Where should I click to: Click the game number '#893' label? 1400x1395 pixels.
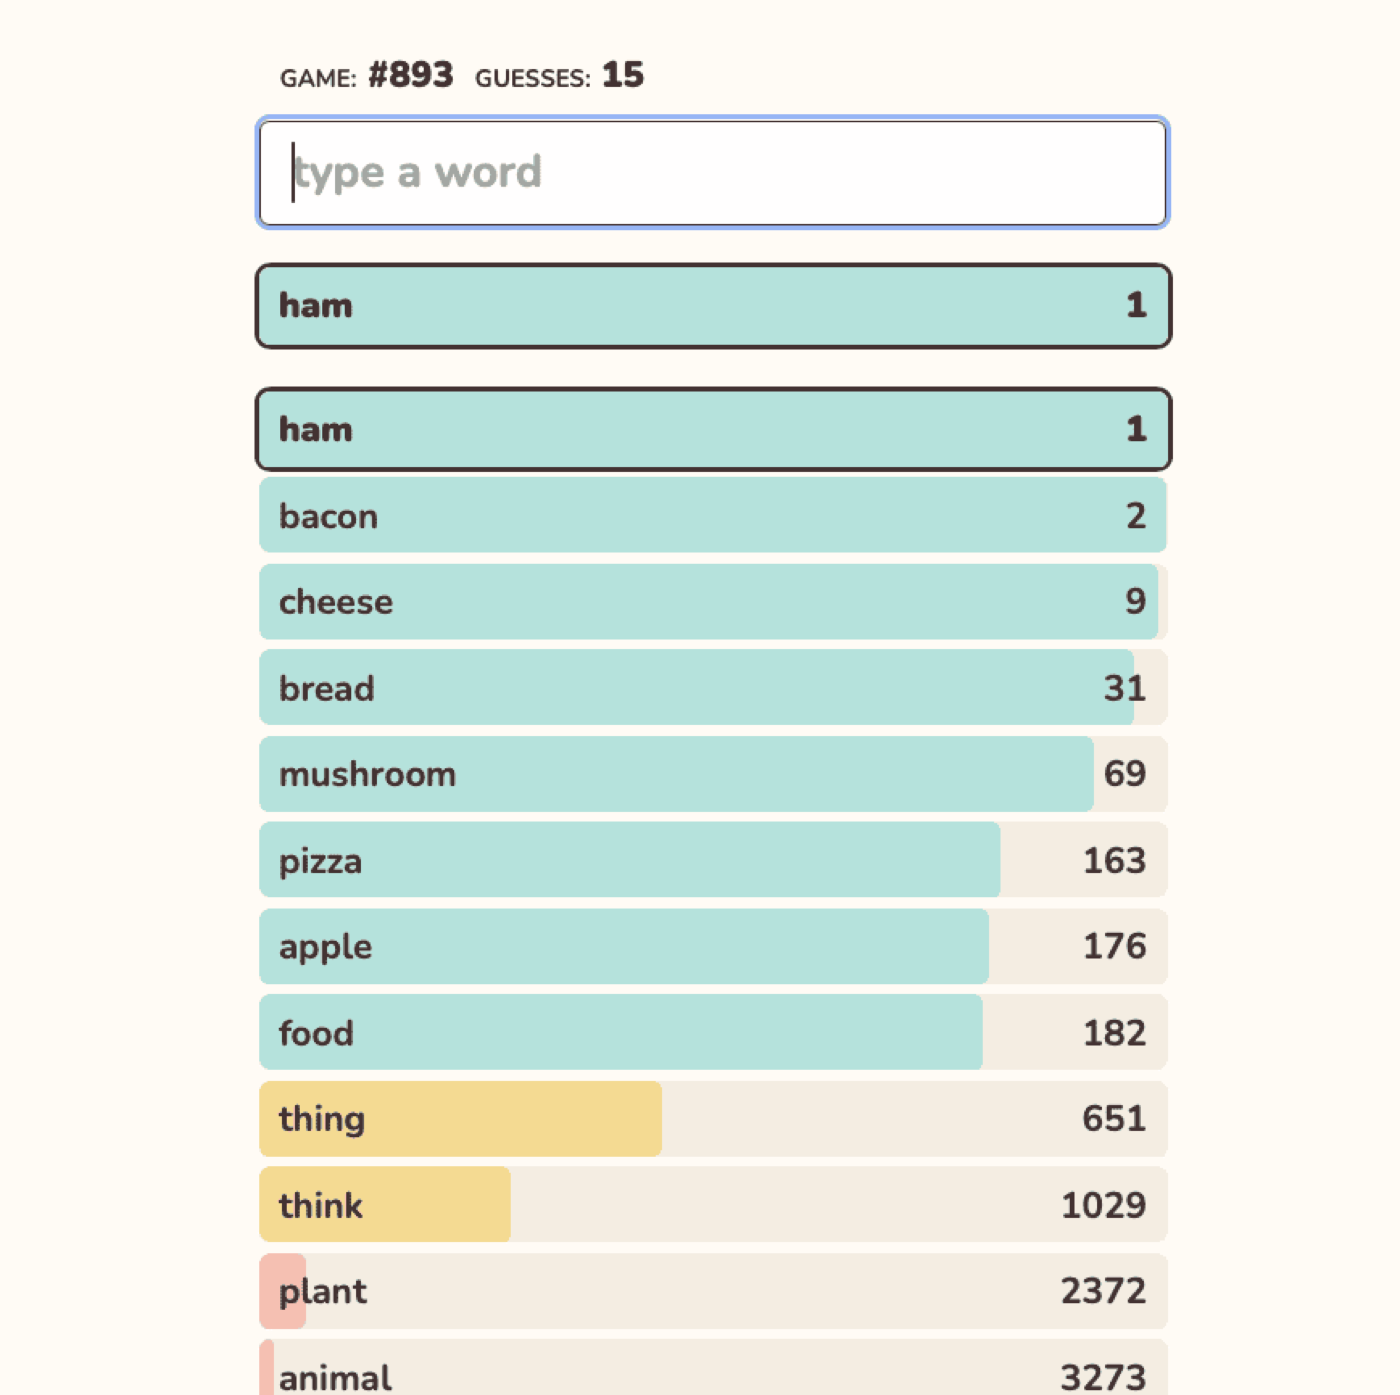point(410,74)
